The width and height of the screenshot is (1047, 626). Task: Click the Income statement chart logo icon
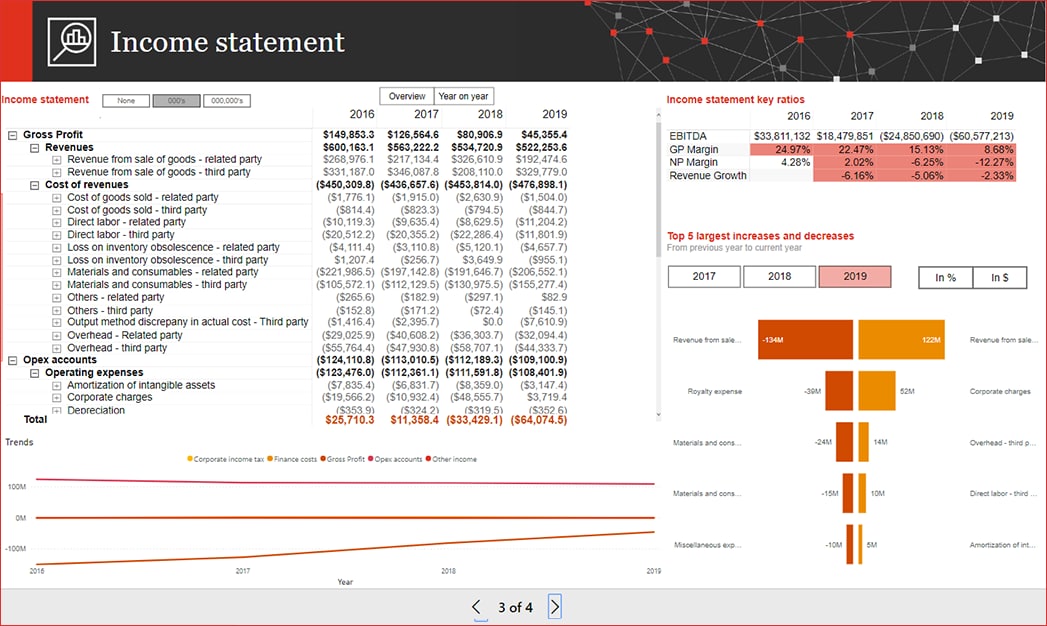coord(72,41)
